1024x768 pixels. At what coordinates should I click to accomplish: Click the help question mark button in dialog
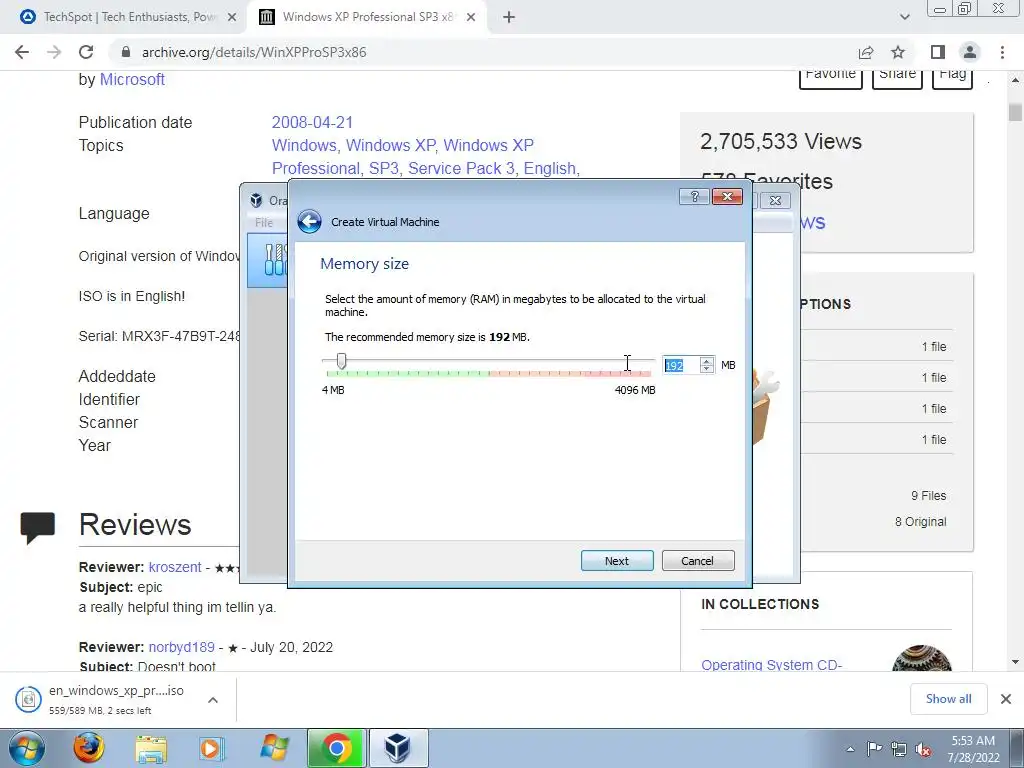click(x=694, y=197)
